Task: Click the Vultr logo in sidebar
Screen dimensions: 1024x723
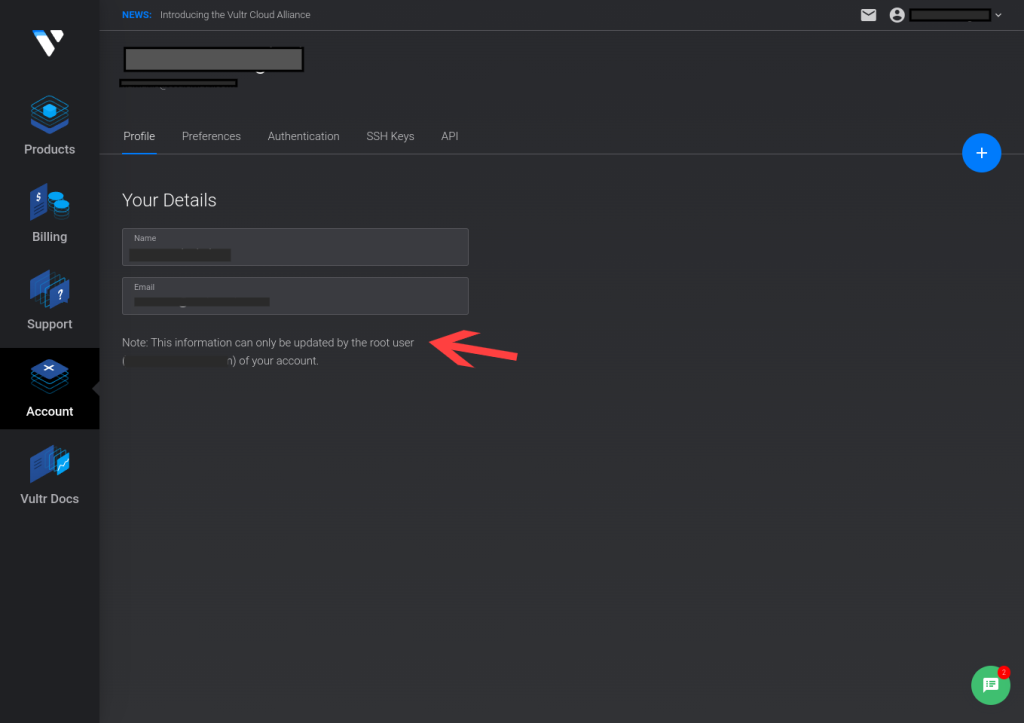Action: (48, 43)
